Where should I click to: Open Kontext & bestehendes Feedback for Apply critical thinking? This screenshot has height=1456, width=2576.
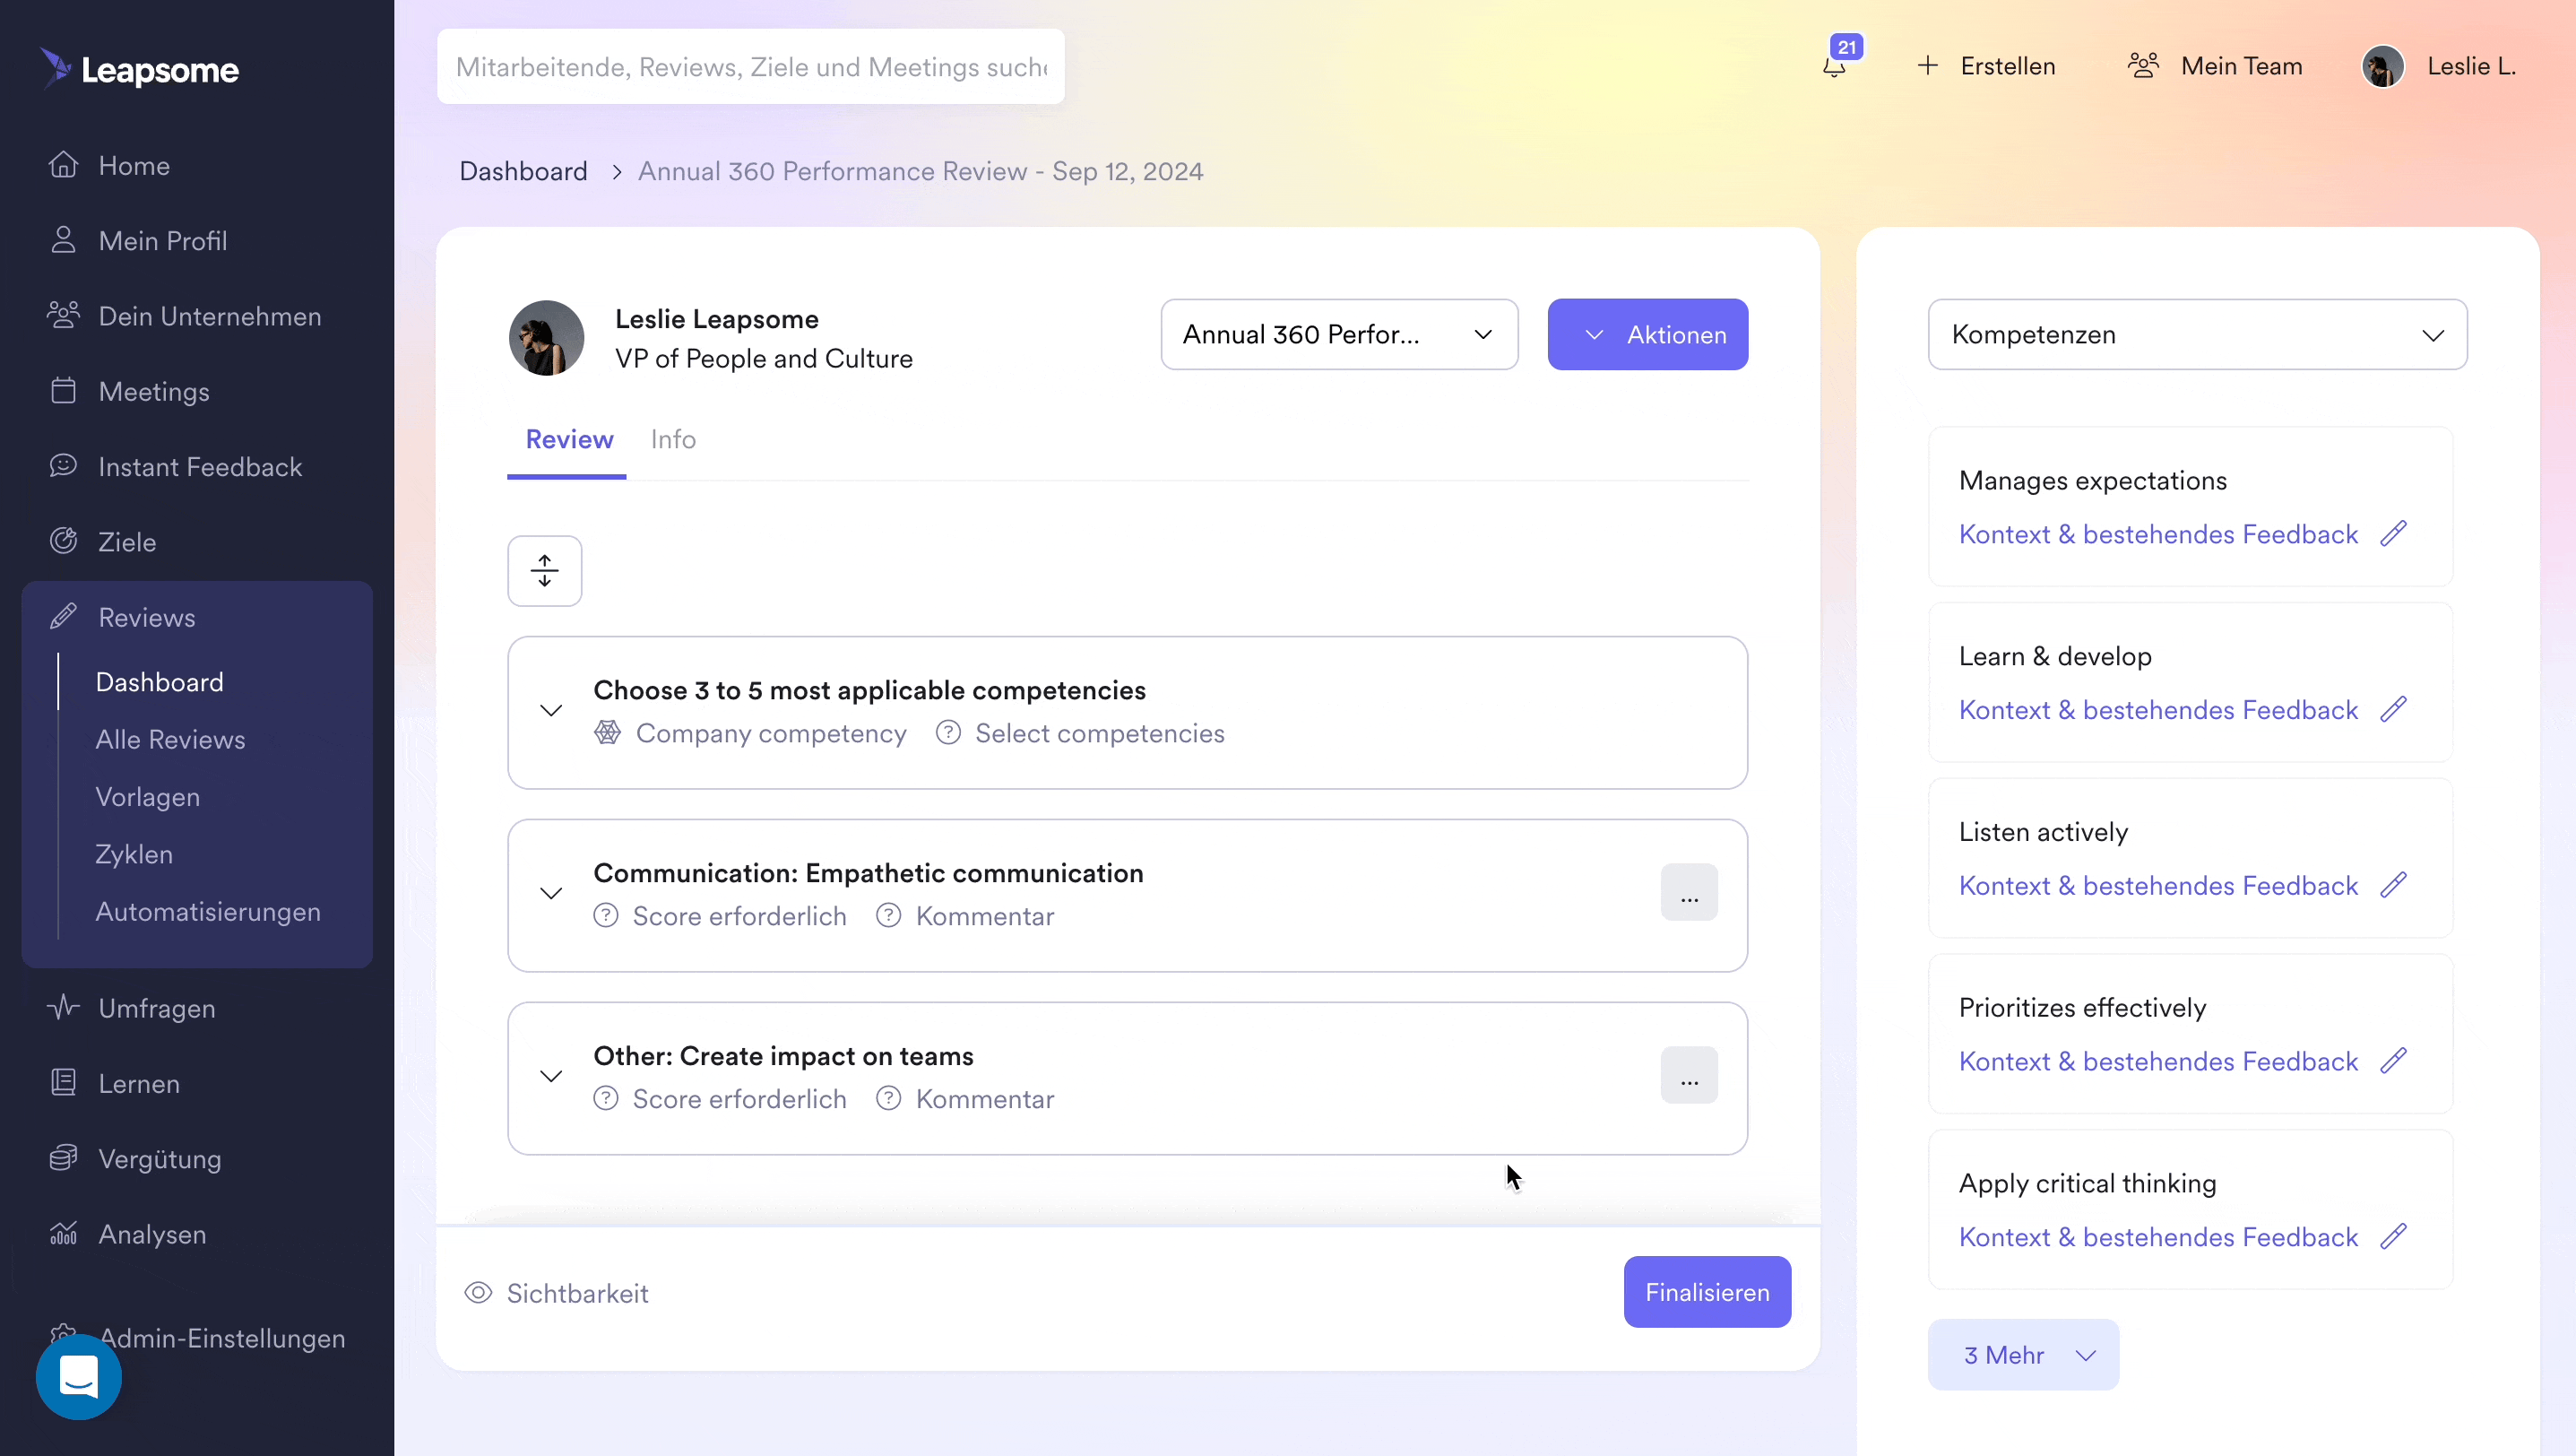[x=2158, y=1237]
